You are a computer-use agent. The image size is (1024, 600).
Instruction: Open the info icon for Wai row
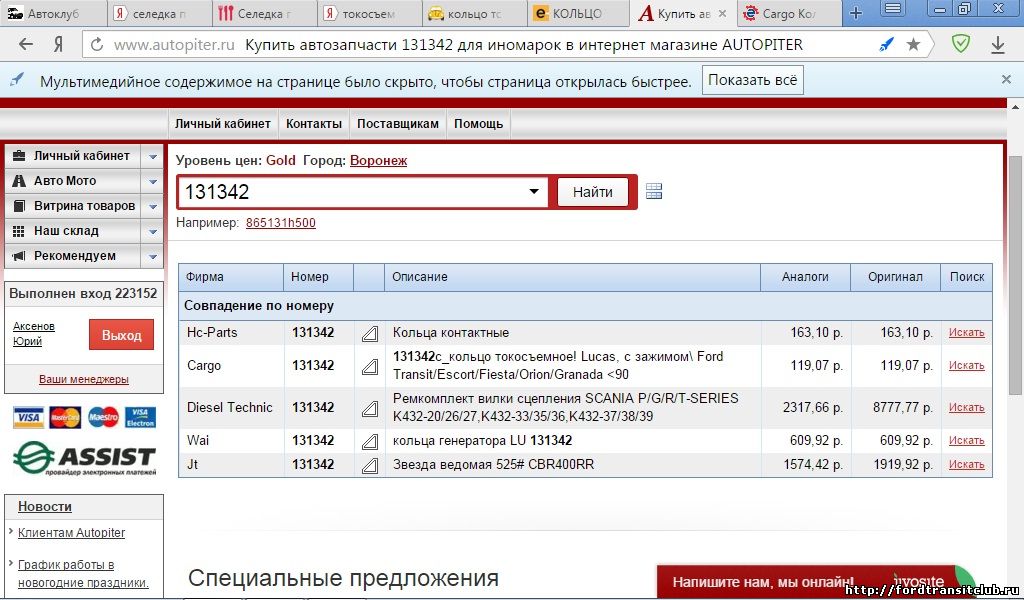pyautogui.click(x=370, y=441)
